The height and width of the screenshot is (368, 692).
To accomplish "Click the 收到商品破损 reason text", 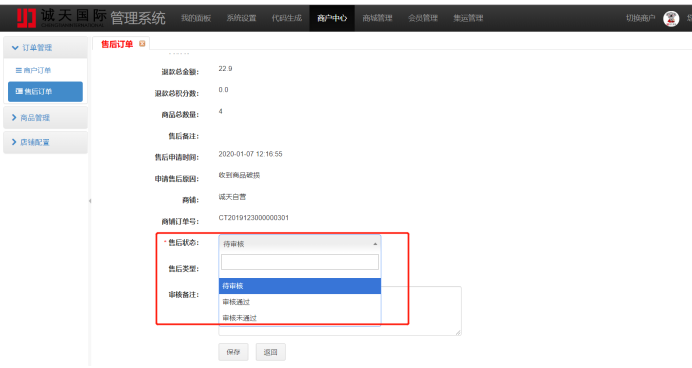I will [239, 175].
